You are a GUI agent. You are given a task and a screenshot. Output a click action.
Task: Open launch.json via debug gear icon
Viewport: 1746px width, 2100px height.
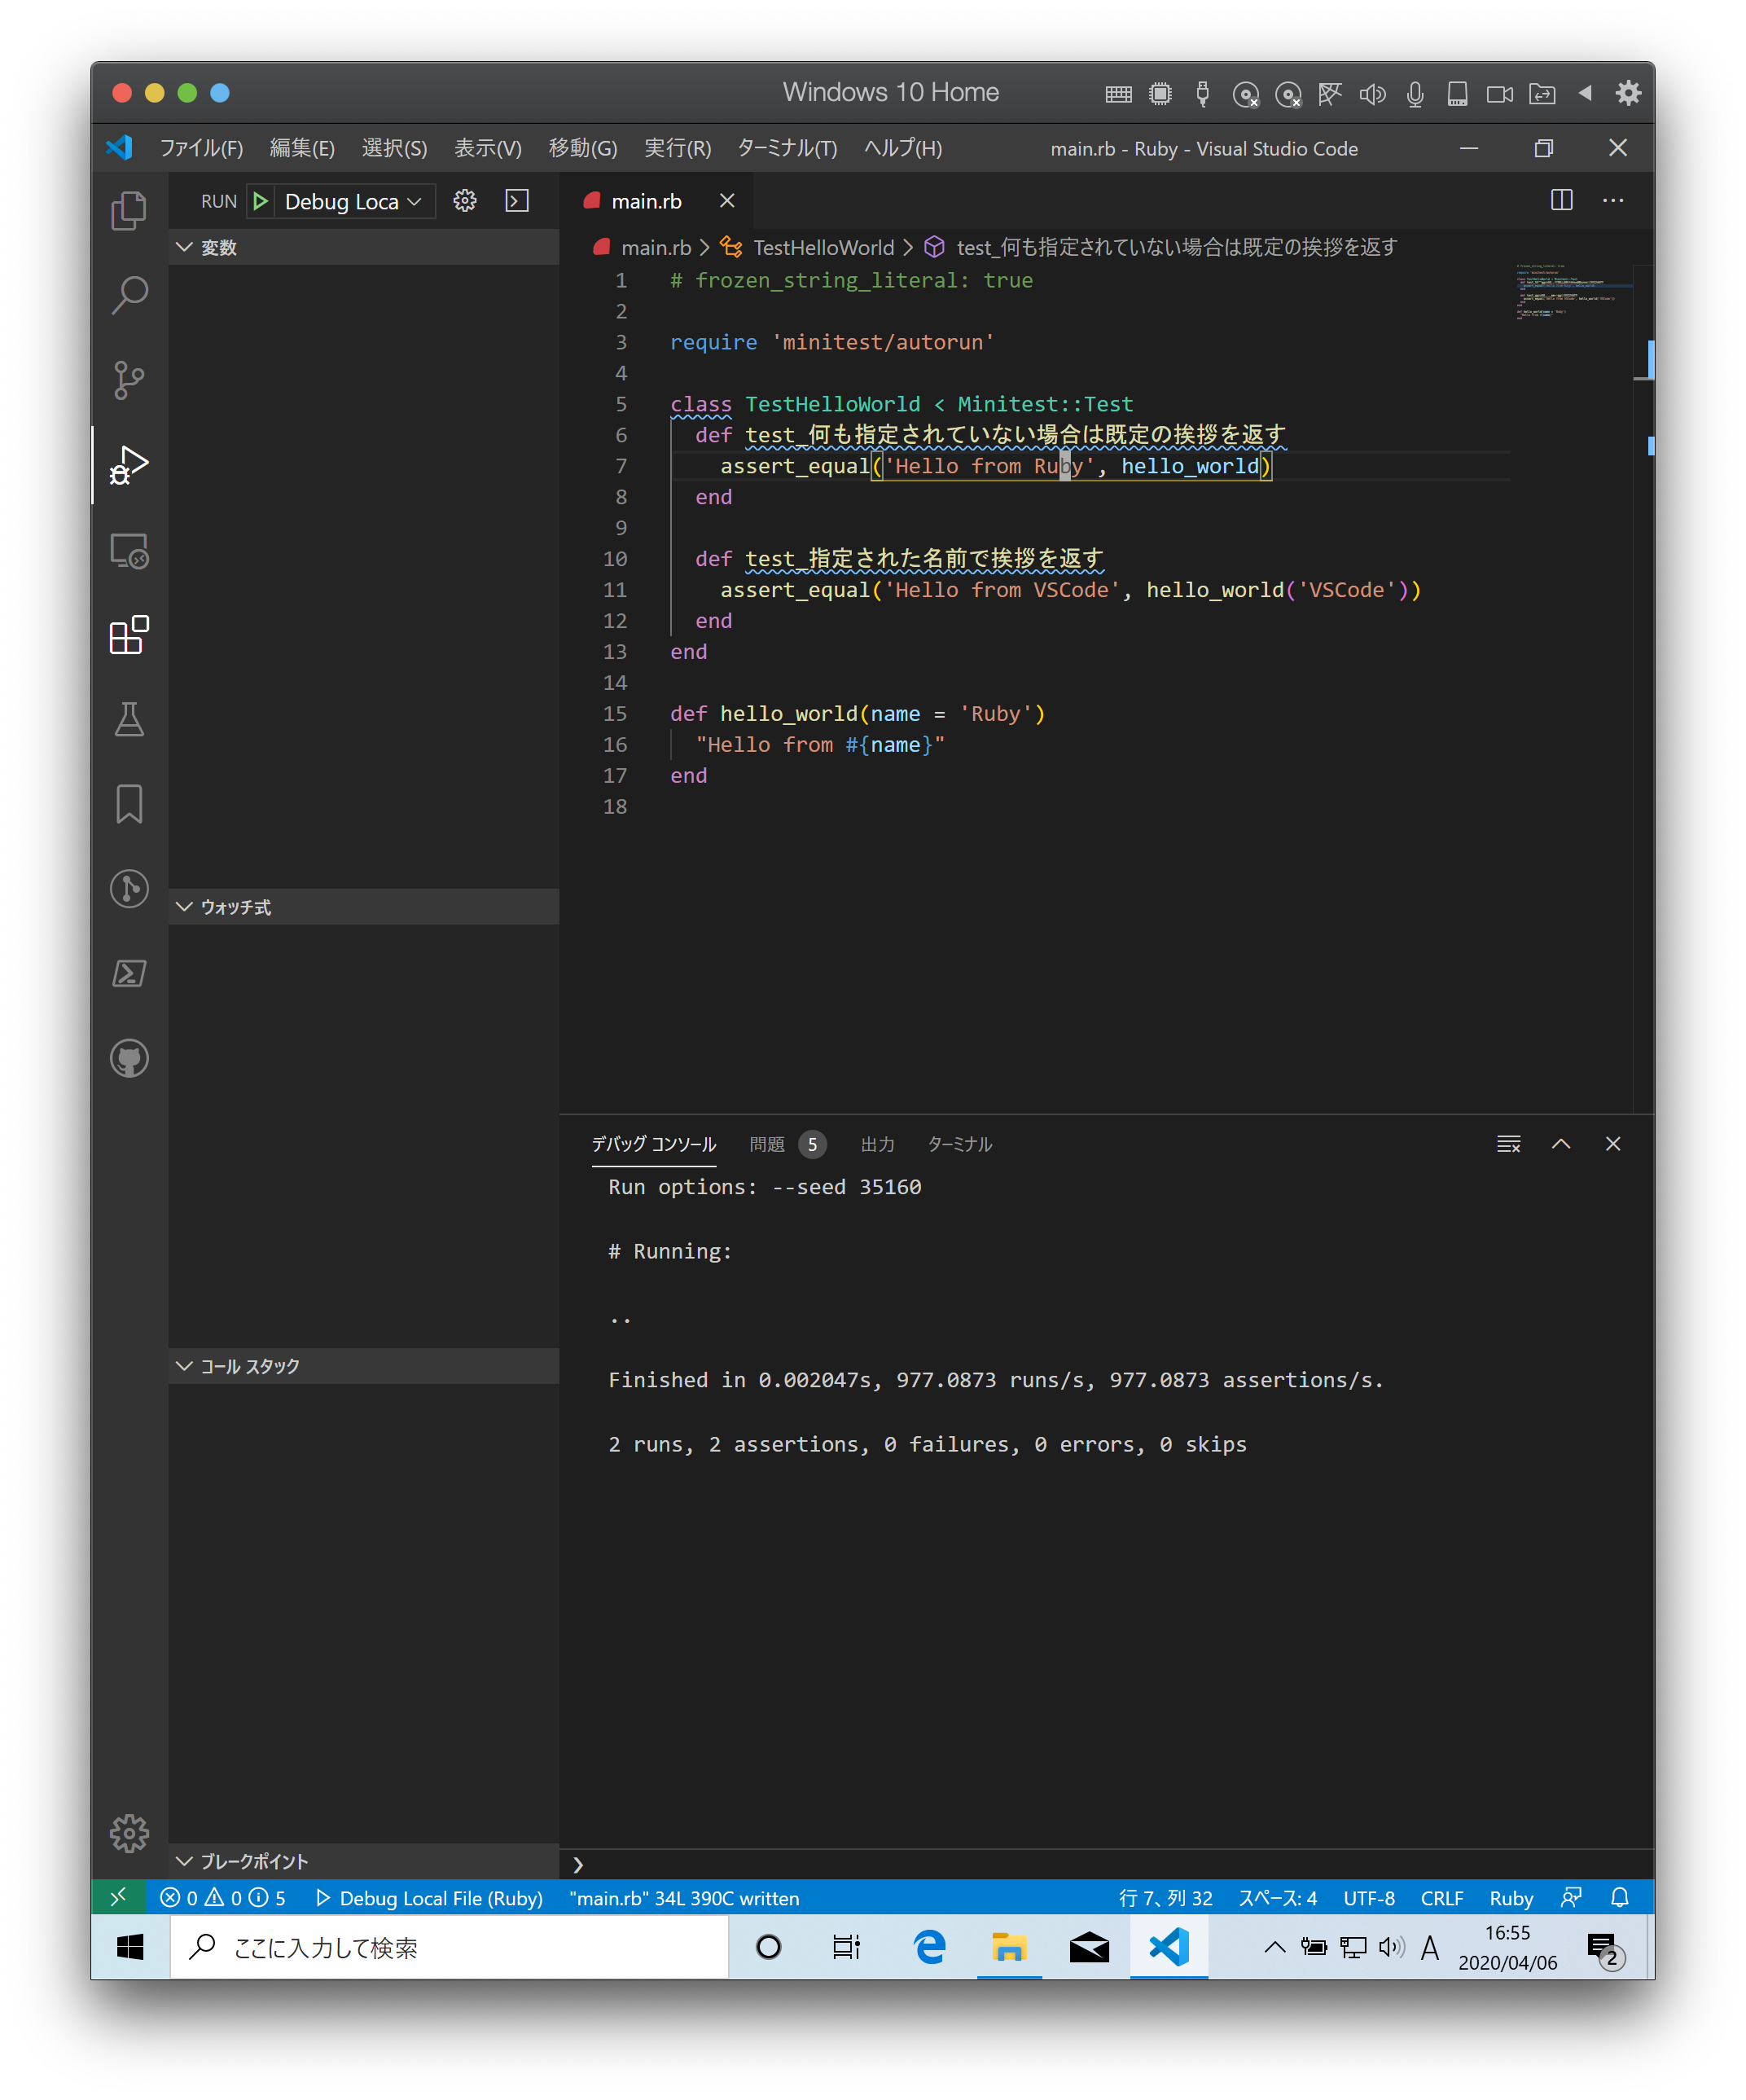pos(465,201)
